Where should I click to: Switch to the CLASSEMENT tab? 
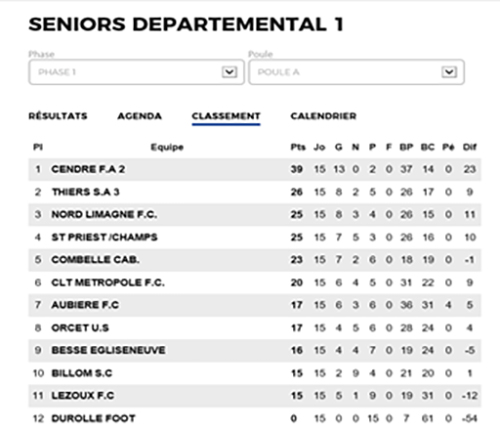pyautogui.click(x=226, y=116)
